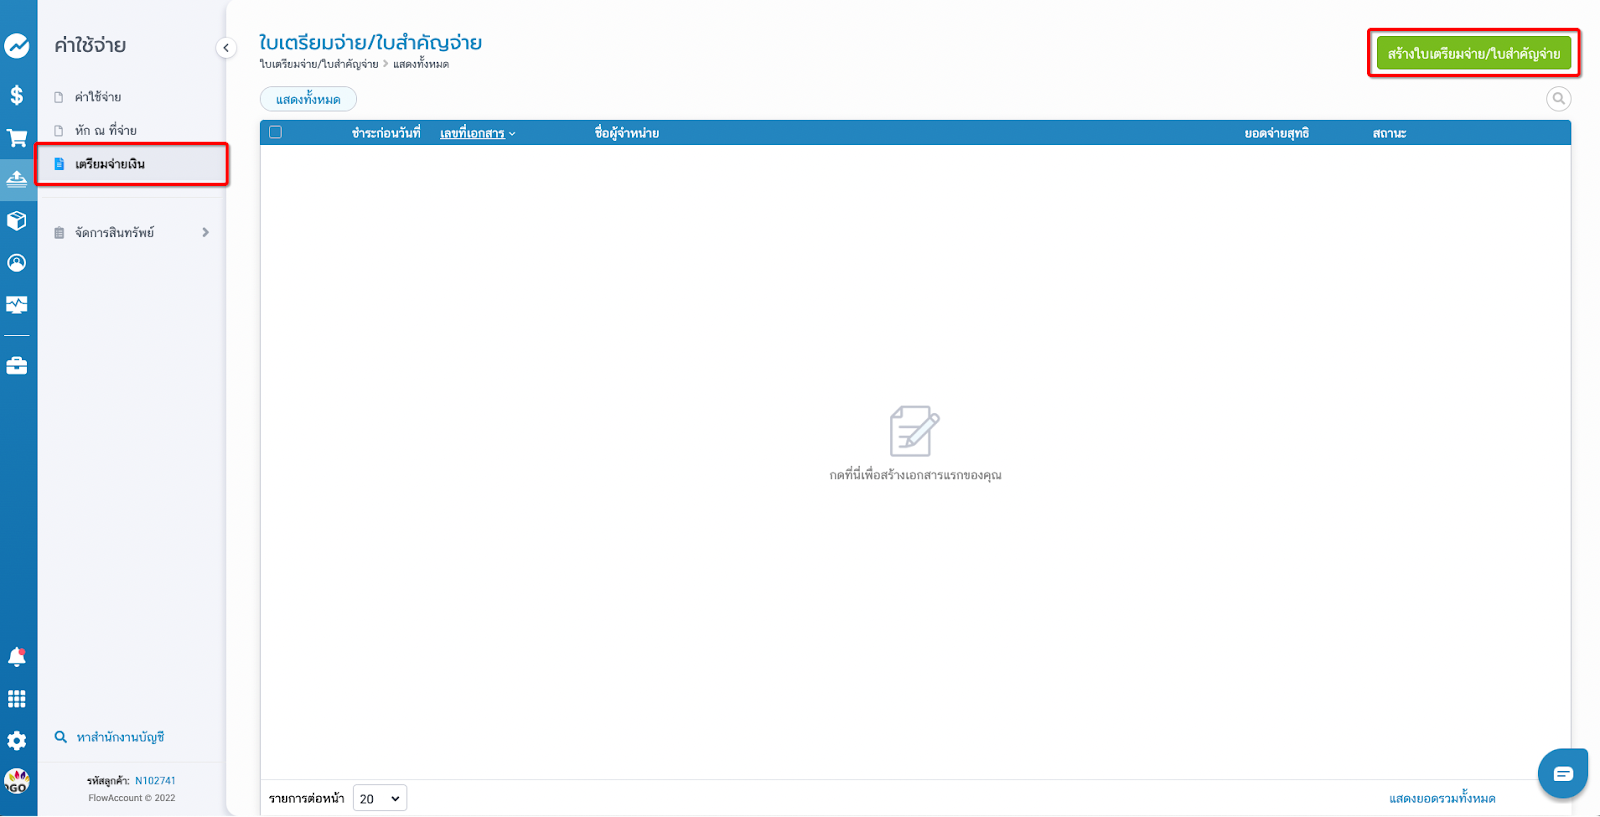Open the live chat bubble button
Viewport: 1600px width, 817px height.
[x=1562, y=773]
